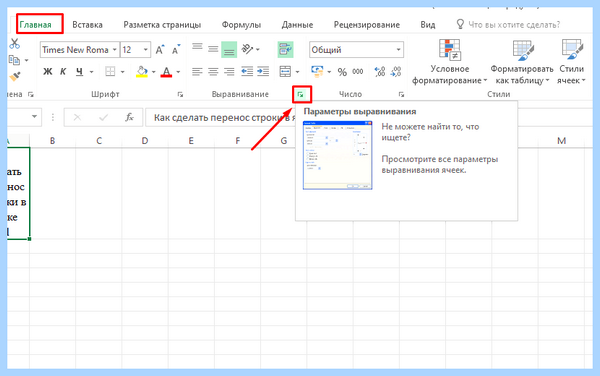Click the text orientation icon

click(247, 49)
